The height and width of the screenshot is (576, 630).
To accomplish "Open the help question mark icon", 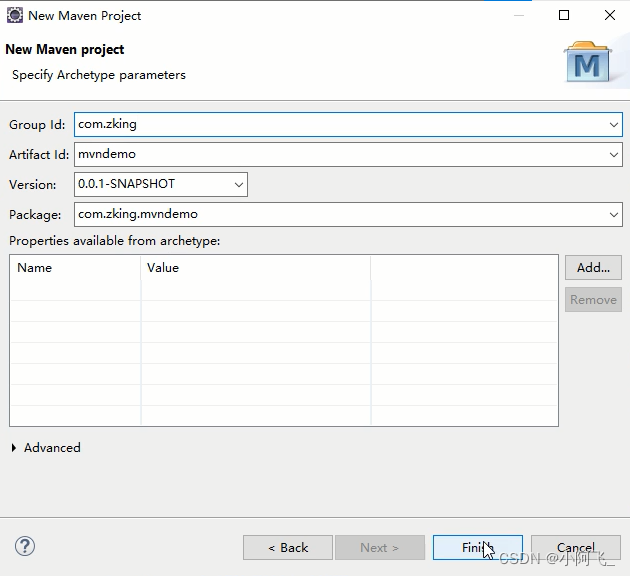I will pos(25,546).
